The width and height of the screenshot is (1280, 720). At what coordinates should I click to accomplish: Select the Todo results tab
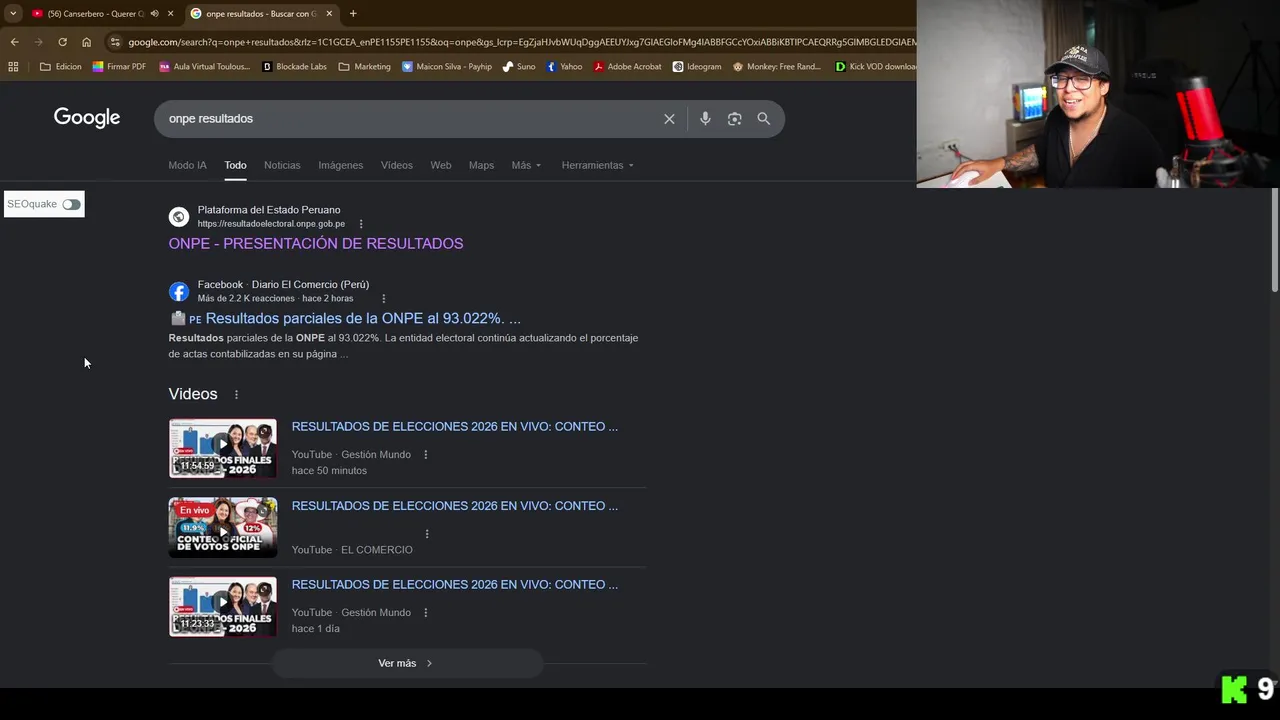click(x=235, y=165)
